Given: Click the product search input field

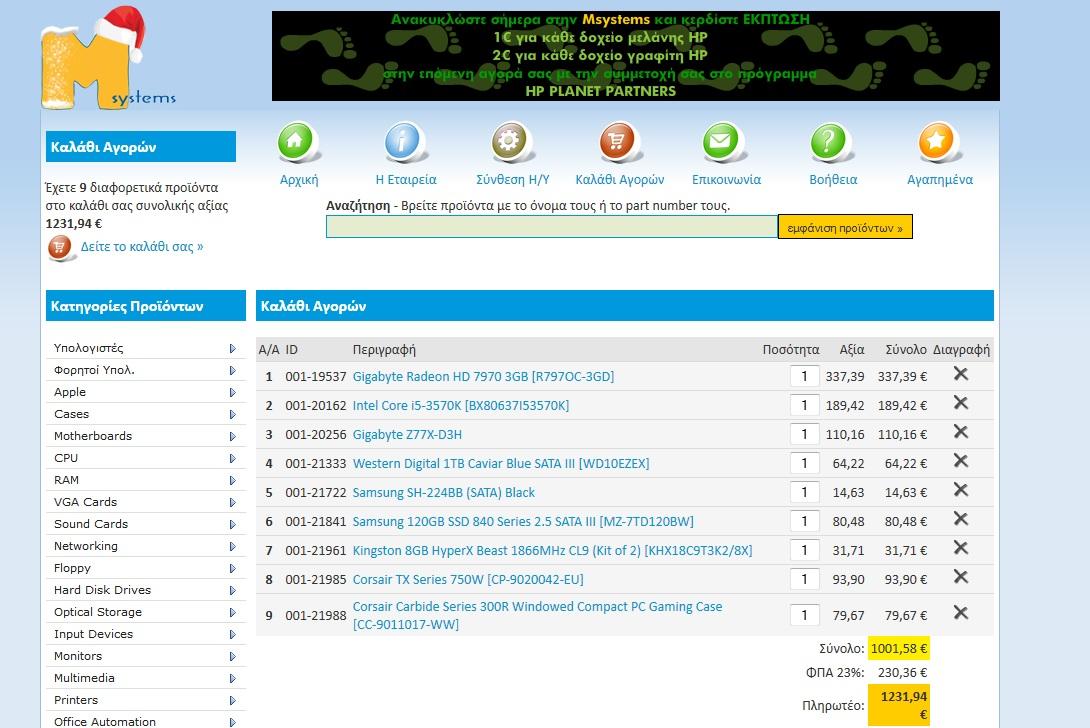Looking at the screenshot, I should pos(552,227).
